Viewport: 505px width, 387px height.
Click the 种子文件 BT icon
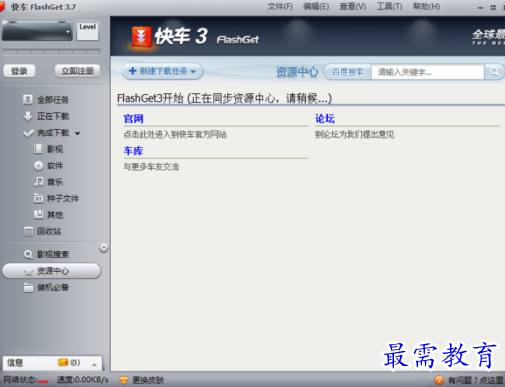click(38, 198)
